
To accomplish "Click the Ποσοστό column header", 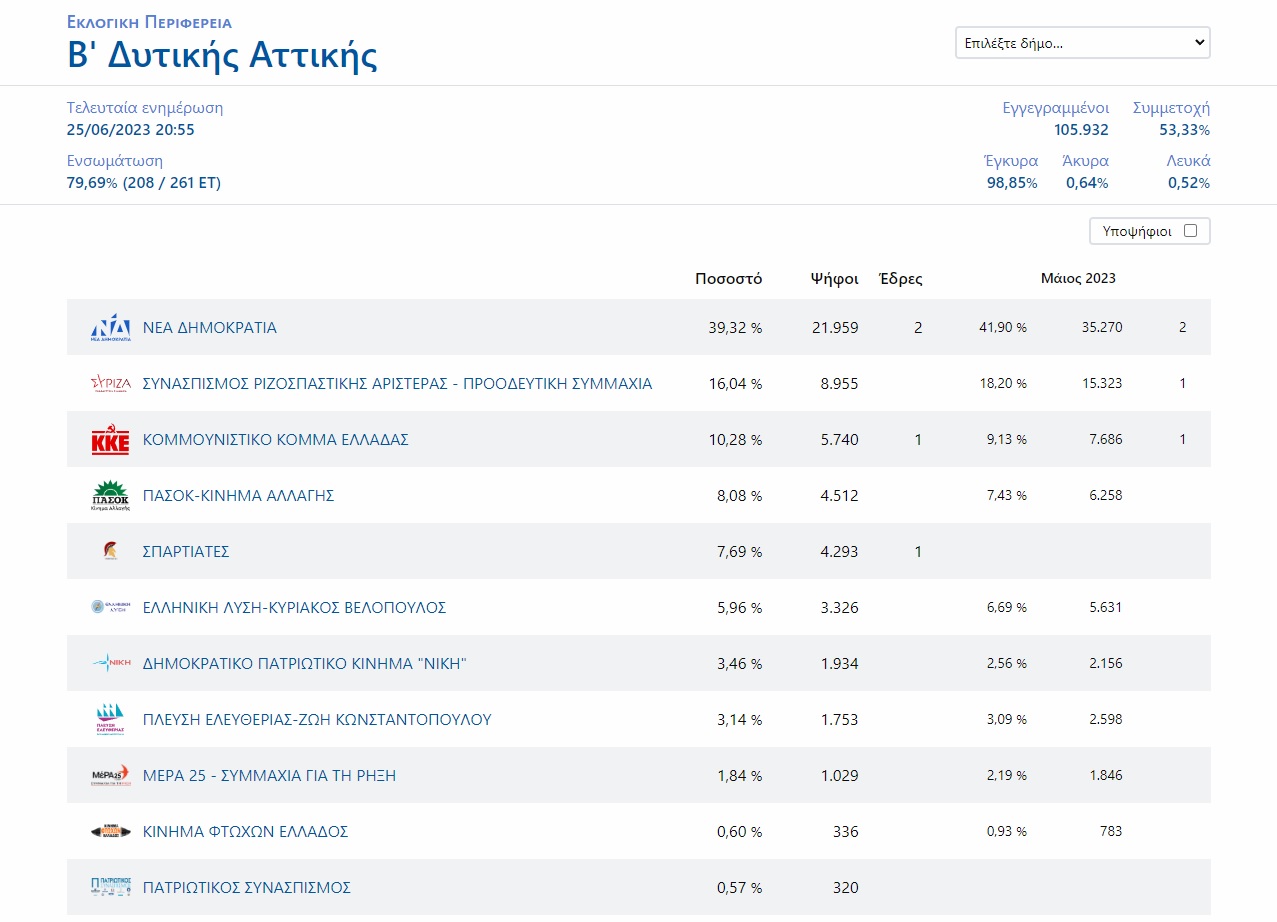I will tap(728, 279).
